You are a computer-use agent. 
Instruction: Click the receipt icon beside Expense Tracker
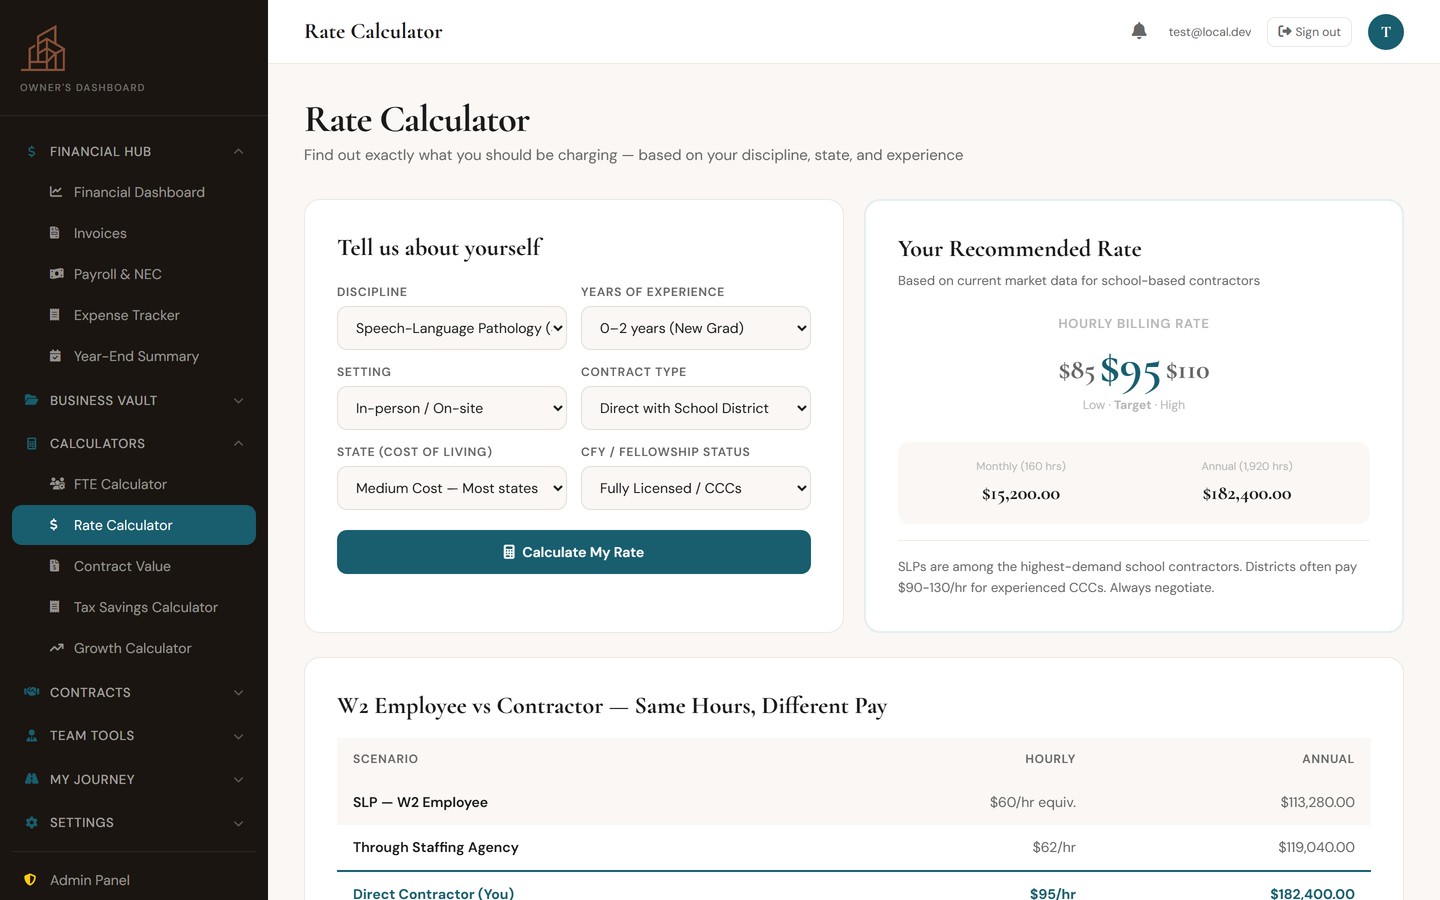pyautogui.click(x=55, y=315)
